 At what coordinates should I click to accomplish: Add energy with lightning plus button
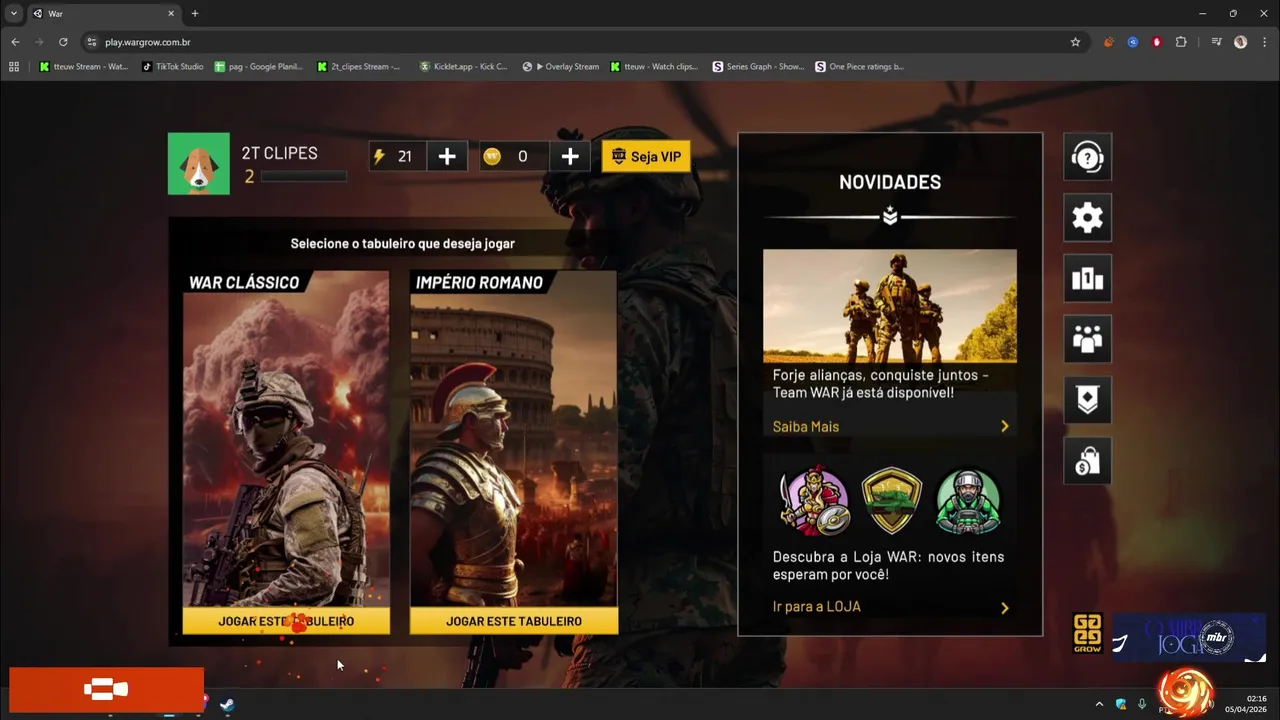[x=447, y=156]
